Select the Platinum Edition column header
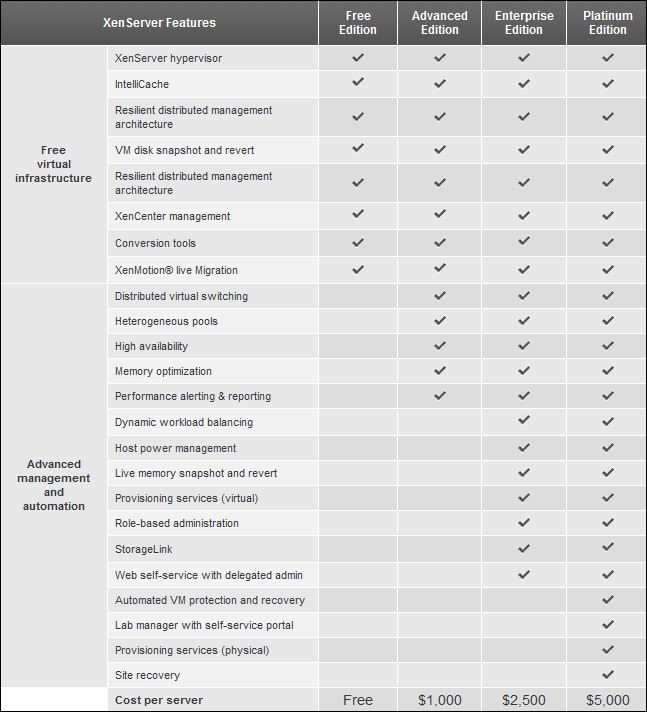 click(607, 23)
